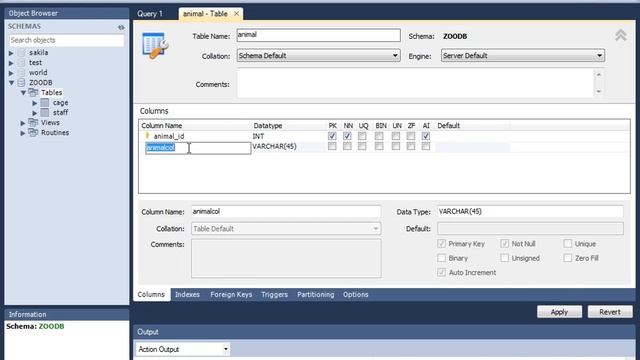Expand the sakila schema node
The image size is (640, 360).
pos(11,53)
